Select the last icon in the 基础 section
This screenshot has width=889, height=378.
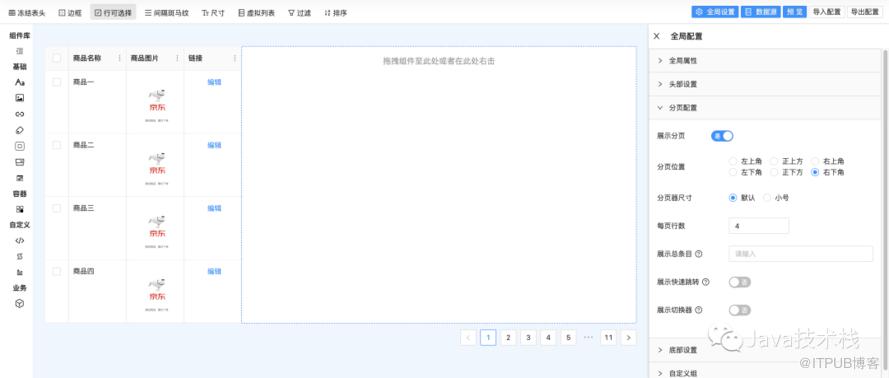tap(19, 178)
